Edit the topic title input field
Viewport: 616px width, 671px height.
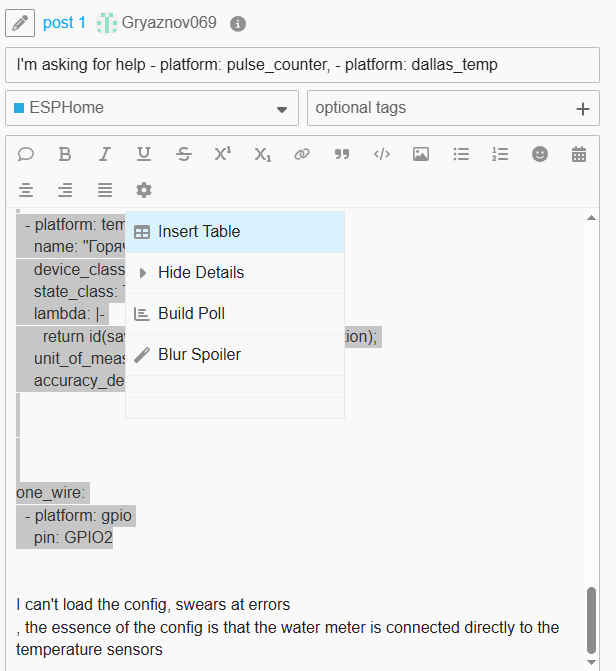click(x=302, y=65)
